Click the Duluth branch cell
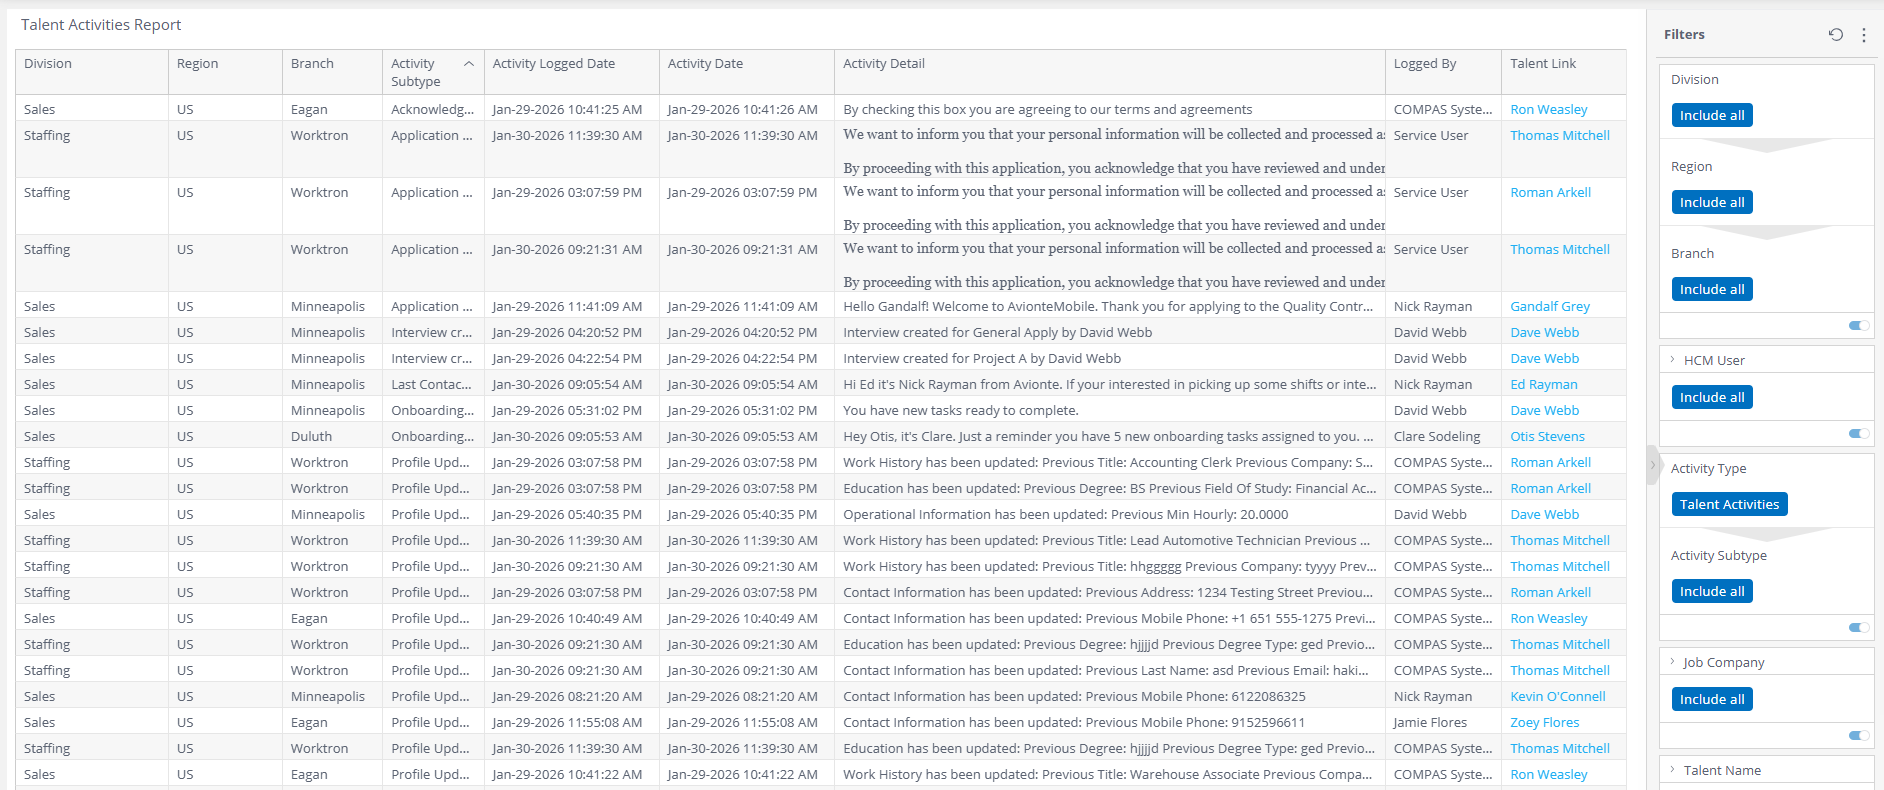Screen dimensions: 1884x790 click(x=332, y=437)
